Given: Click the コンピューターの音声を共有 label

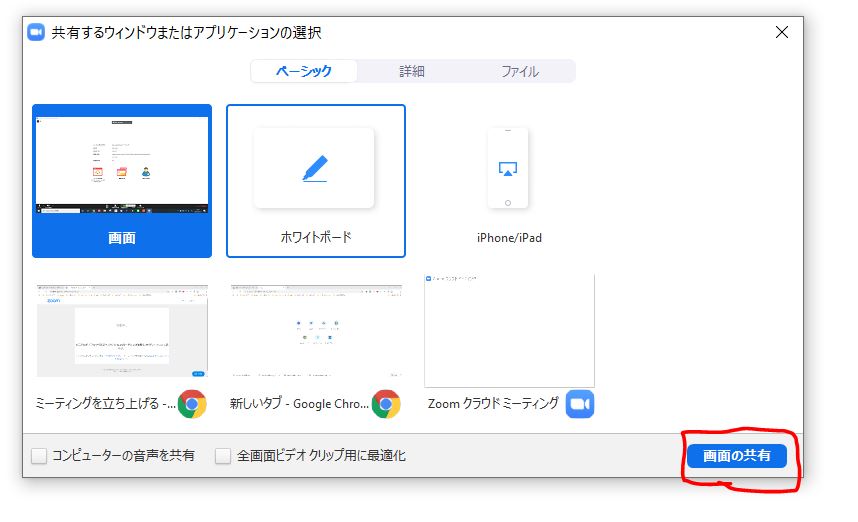Looking at the screenshot, I should coord(123,455).
